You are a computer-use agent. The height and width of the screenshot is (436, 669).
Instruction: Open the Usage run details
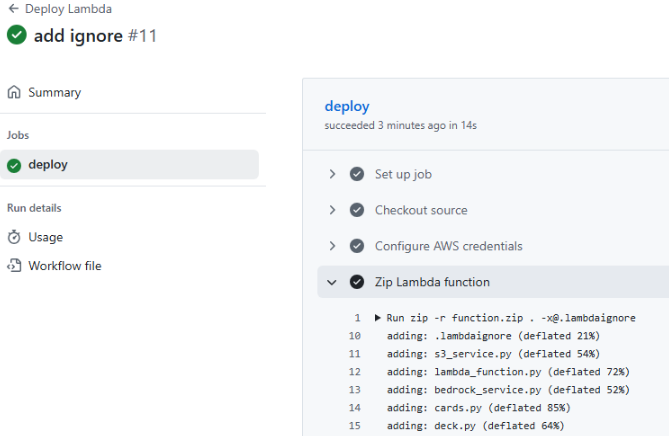coord(45,238)
